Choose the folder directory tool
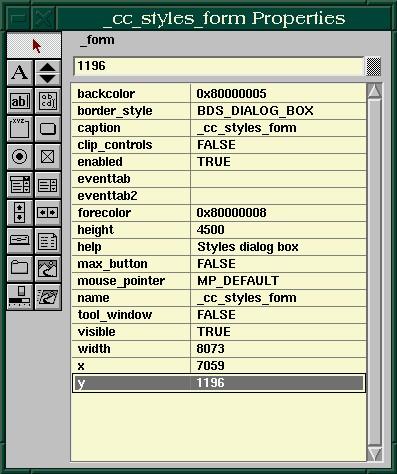Image resolution: width=397 pixels, height=474 pixels. coord(20,268)
